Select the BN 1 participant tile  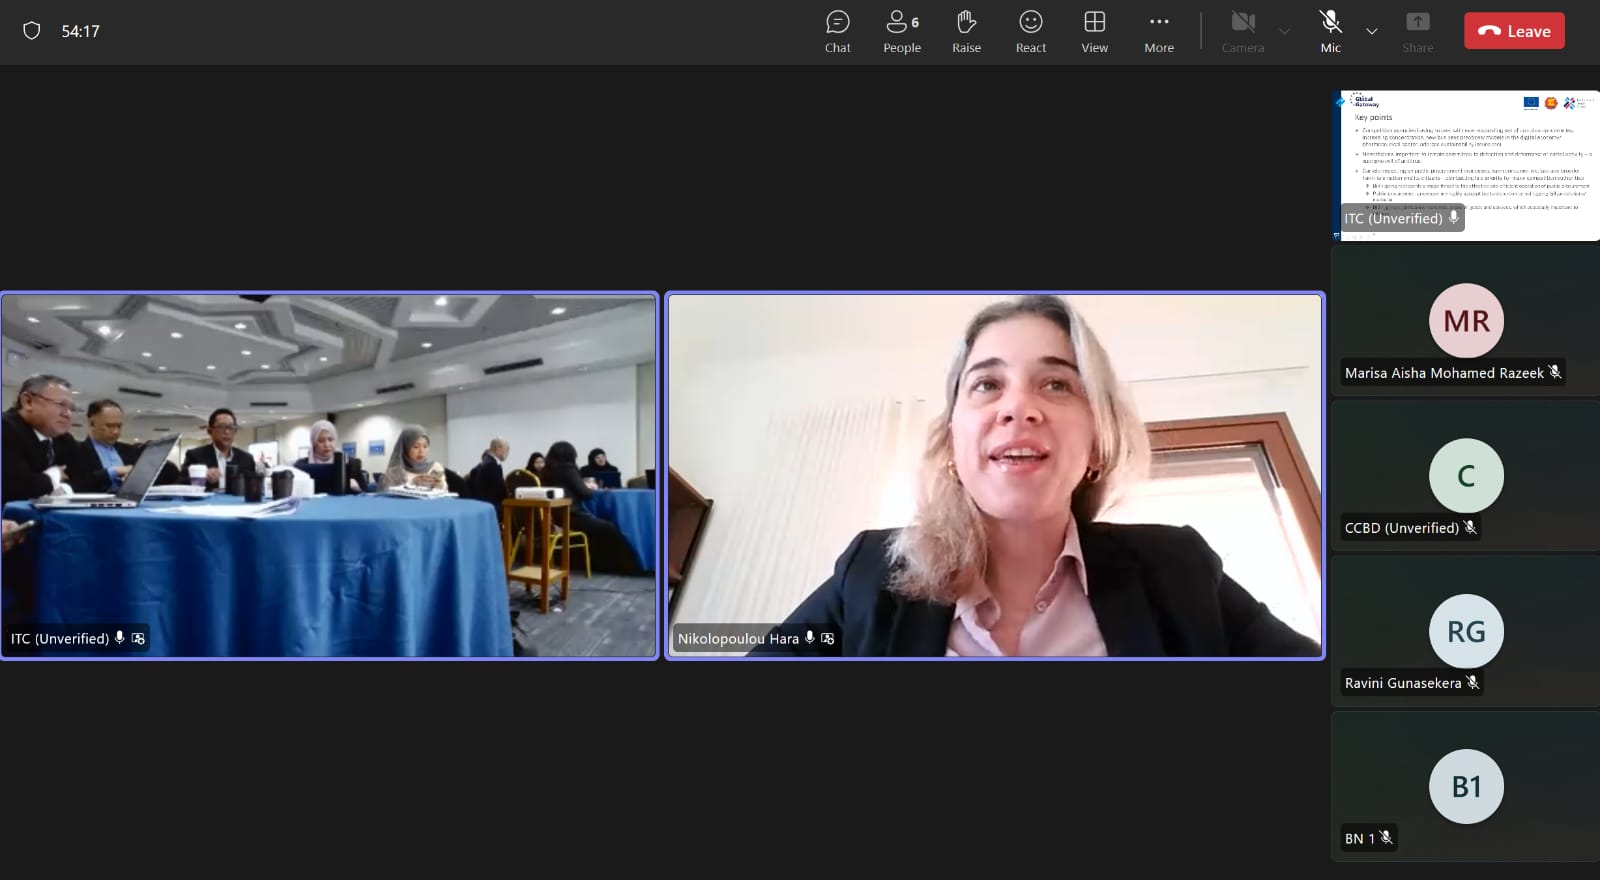1466,787
